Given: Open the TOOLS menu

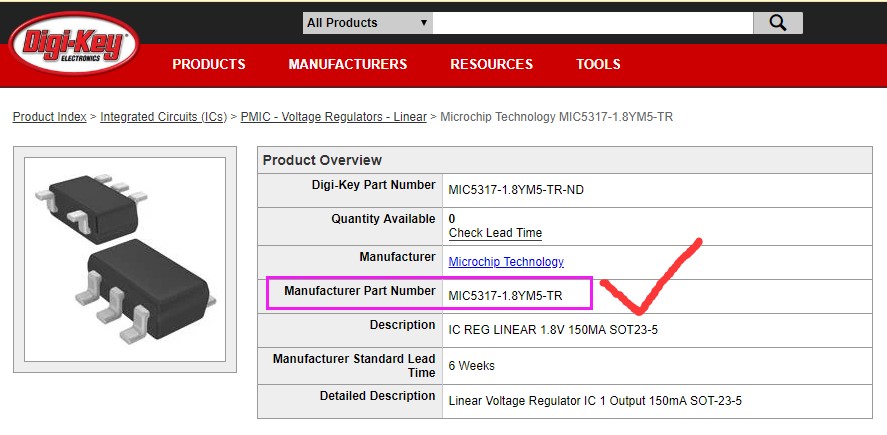Looking at the screenshot, I should tap(598, 64).
